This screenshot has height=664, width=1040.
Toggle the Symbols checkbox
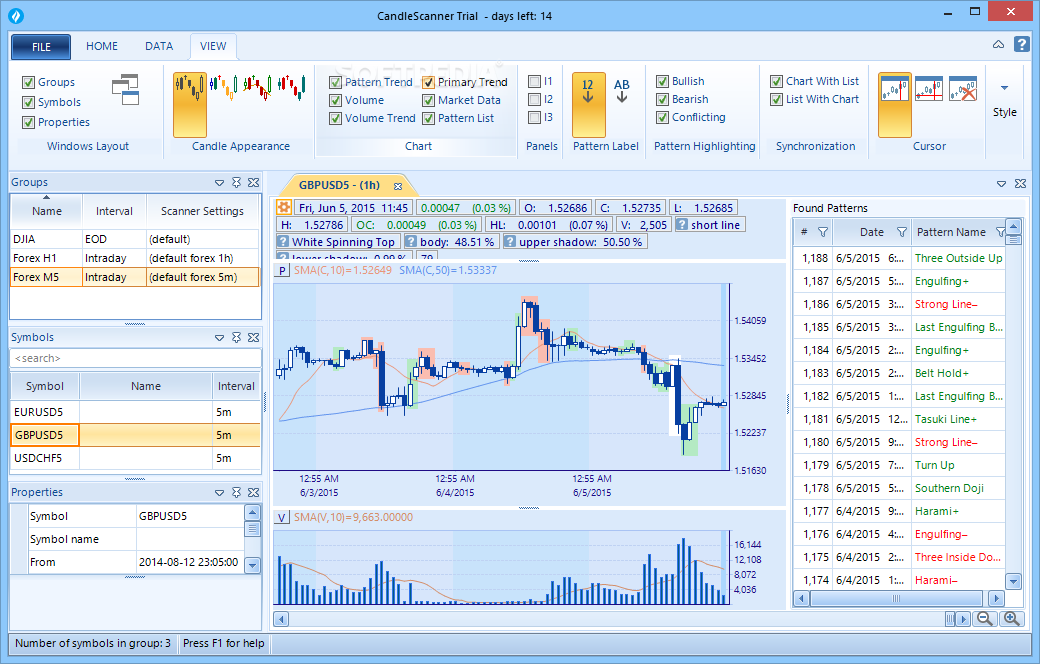click(x=29, y=102)
